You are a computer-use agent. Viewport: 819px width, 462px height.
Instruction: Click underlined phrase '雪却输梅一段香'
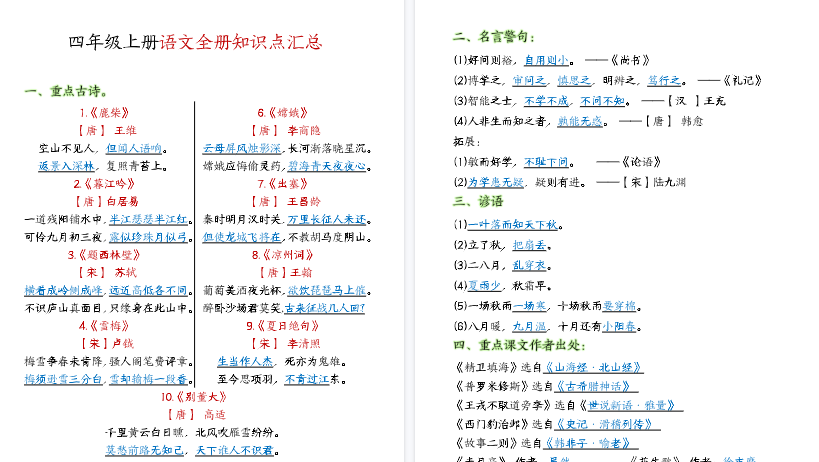pos(148,379)
